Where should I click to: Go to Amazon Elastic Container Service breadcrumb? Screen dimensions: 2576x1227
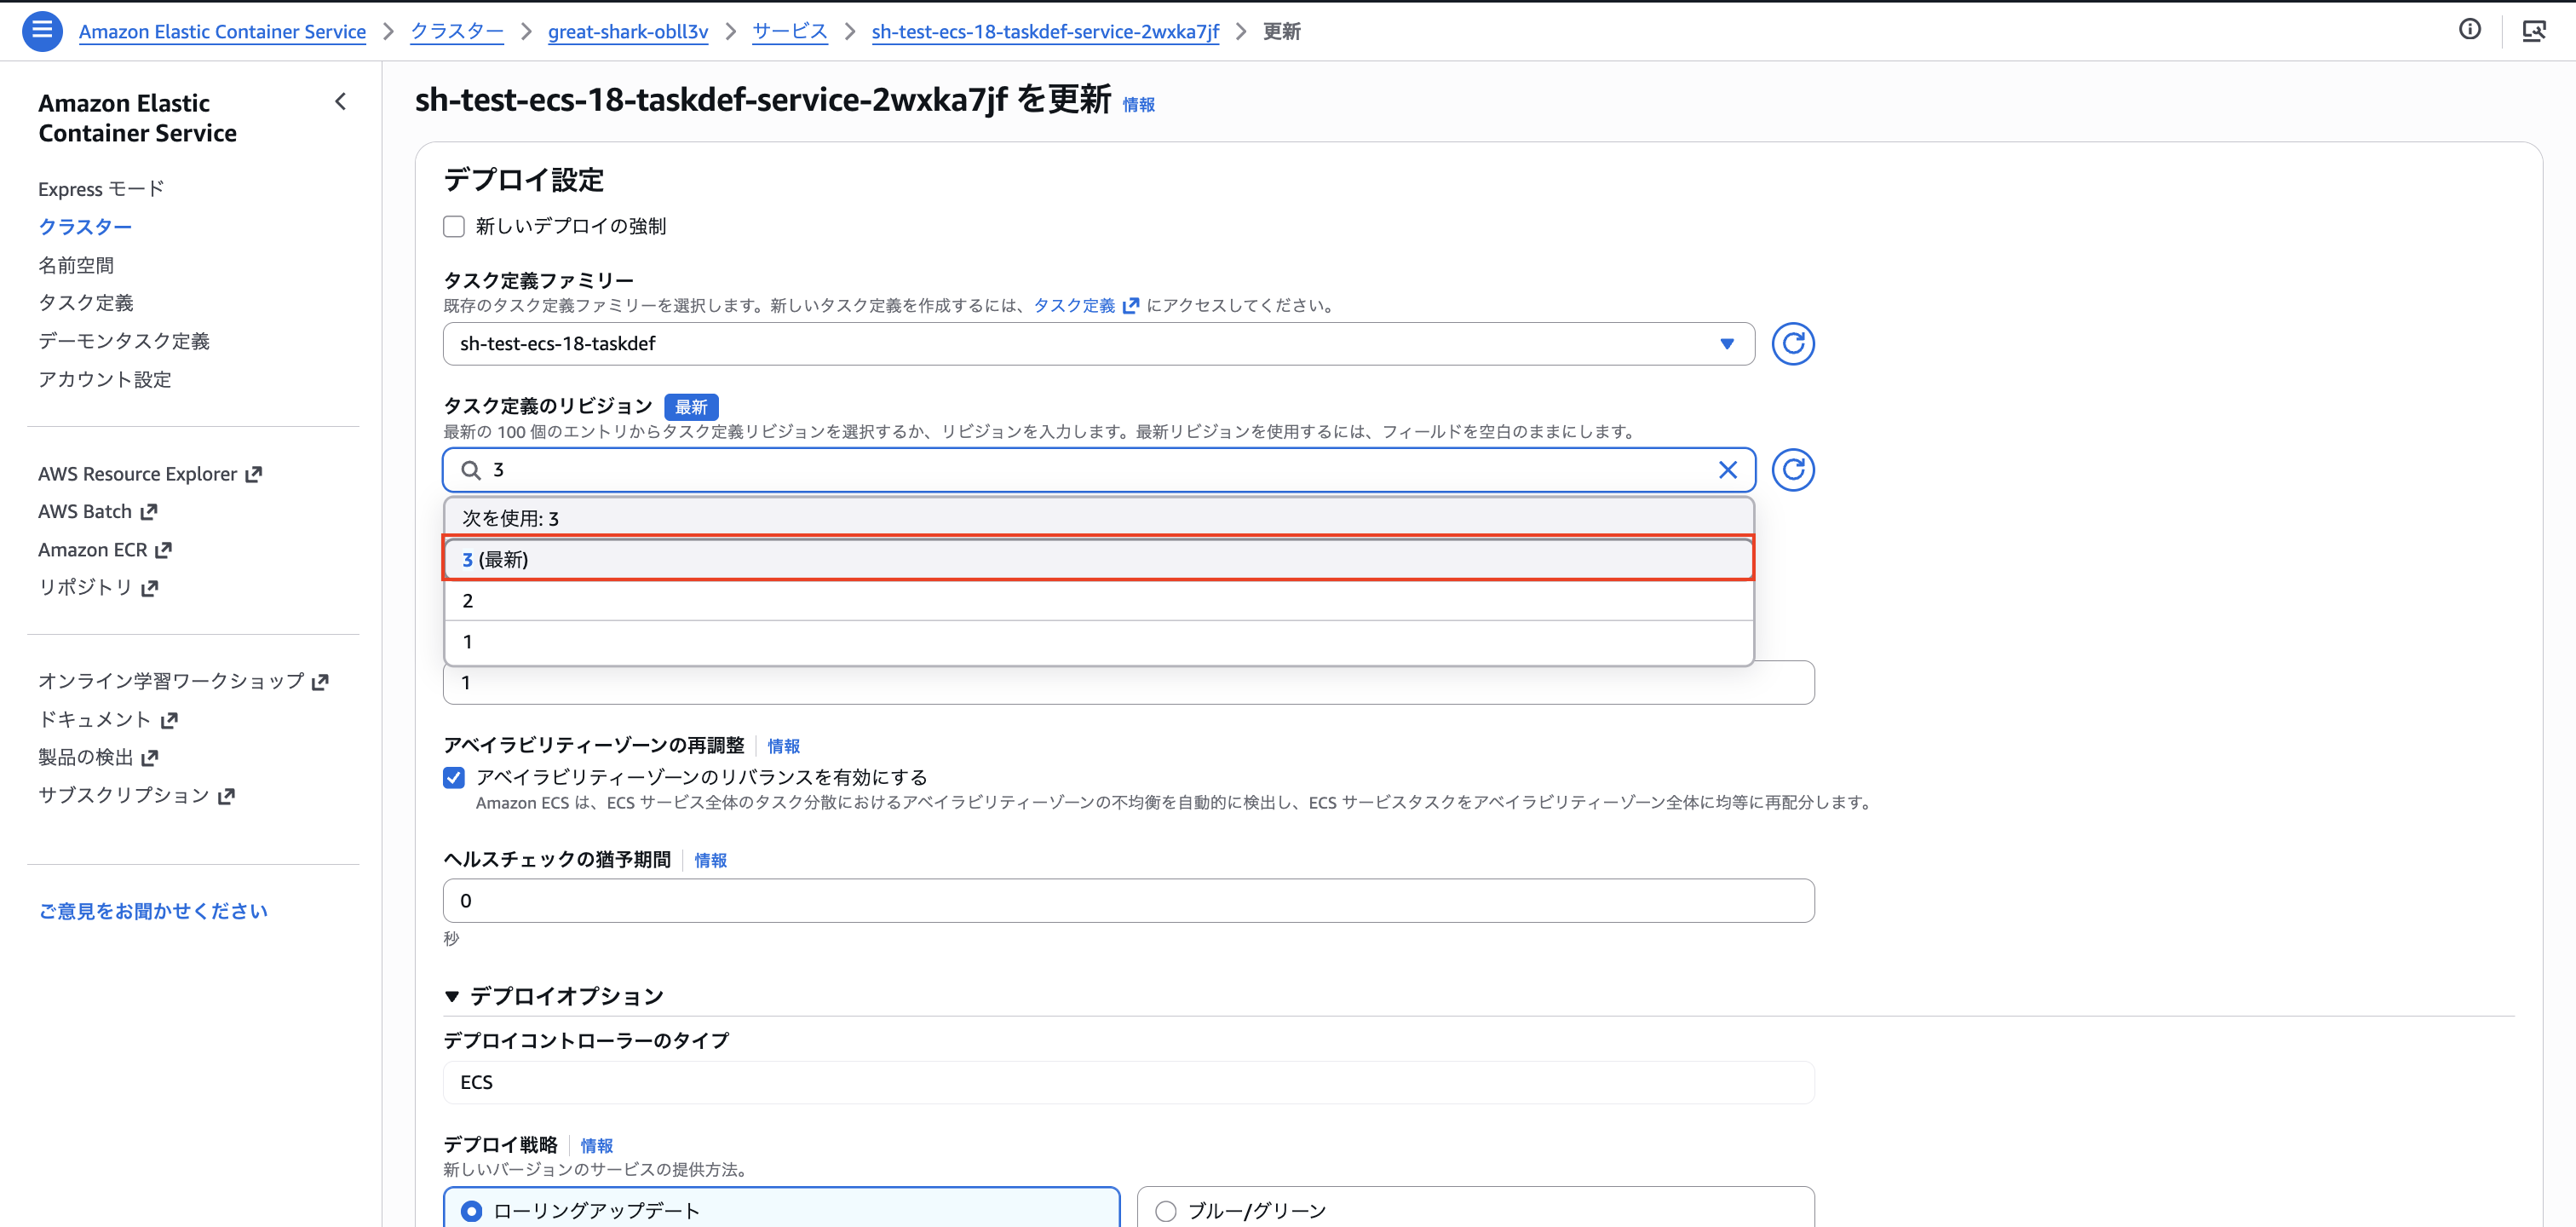pos(222,31)
